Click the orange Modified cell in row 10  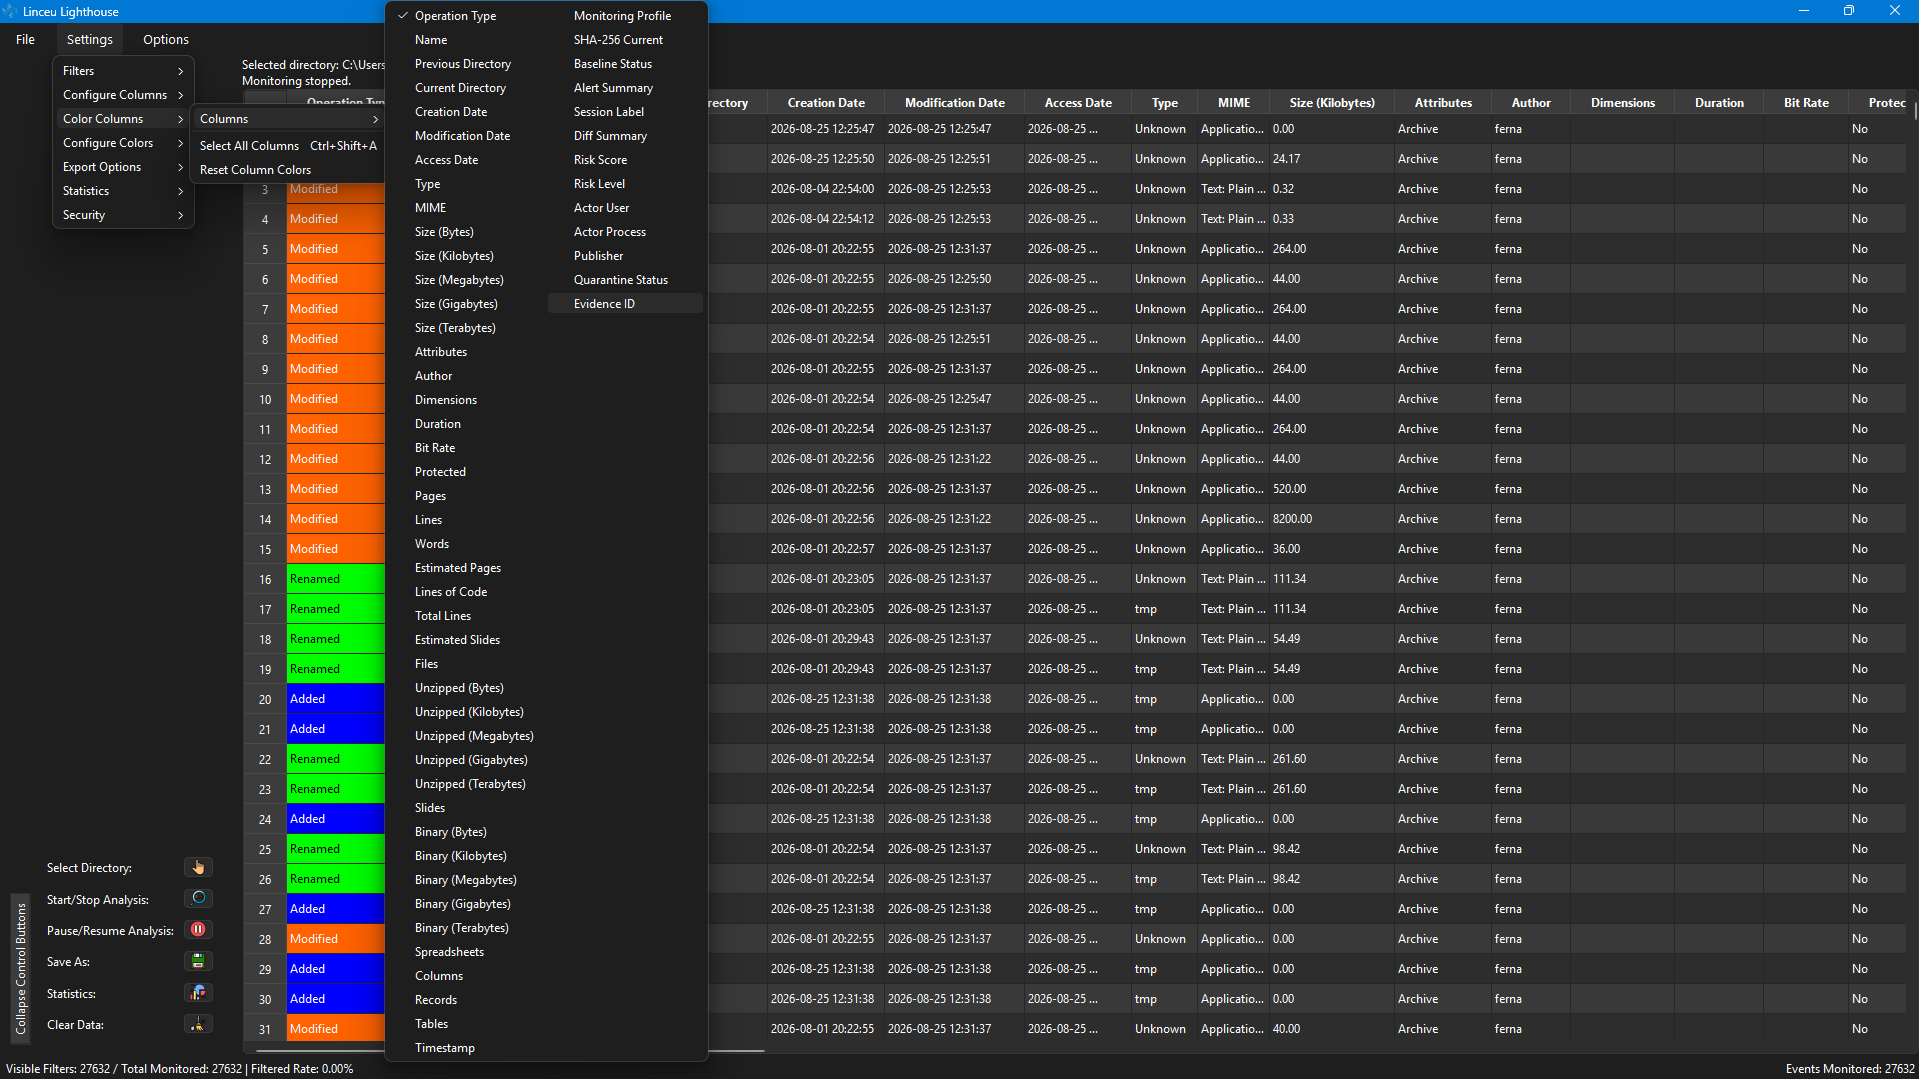[x=335, y=399]
